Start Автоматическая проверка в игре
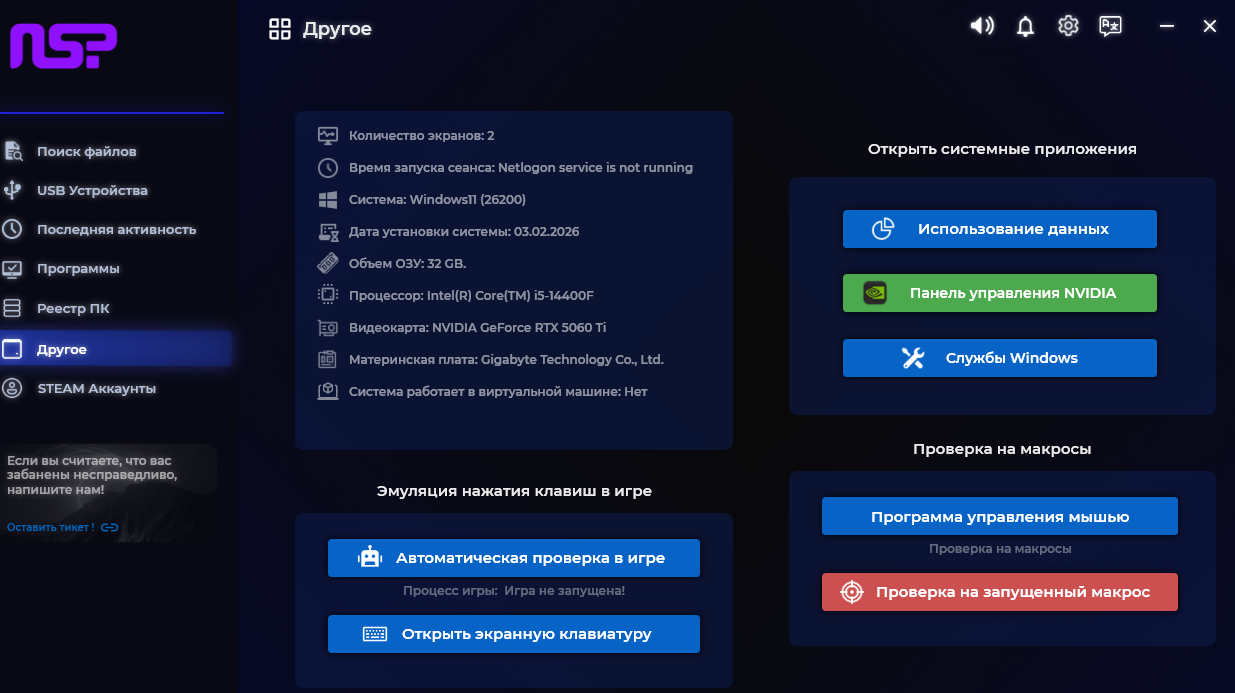The image size is (1235, 693). 513,558
